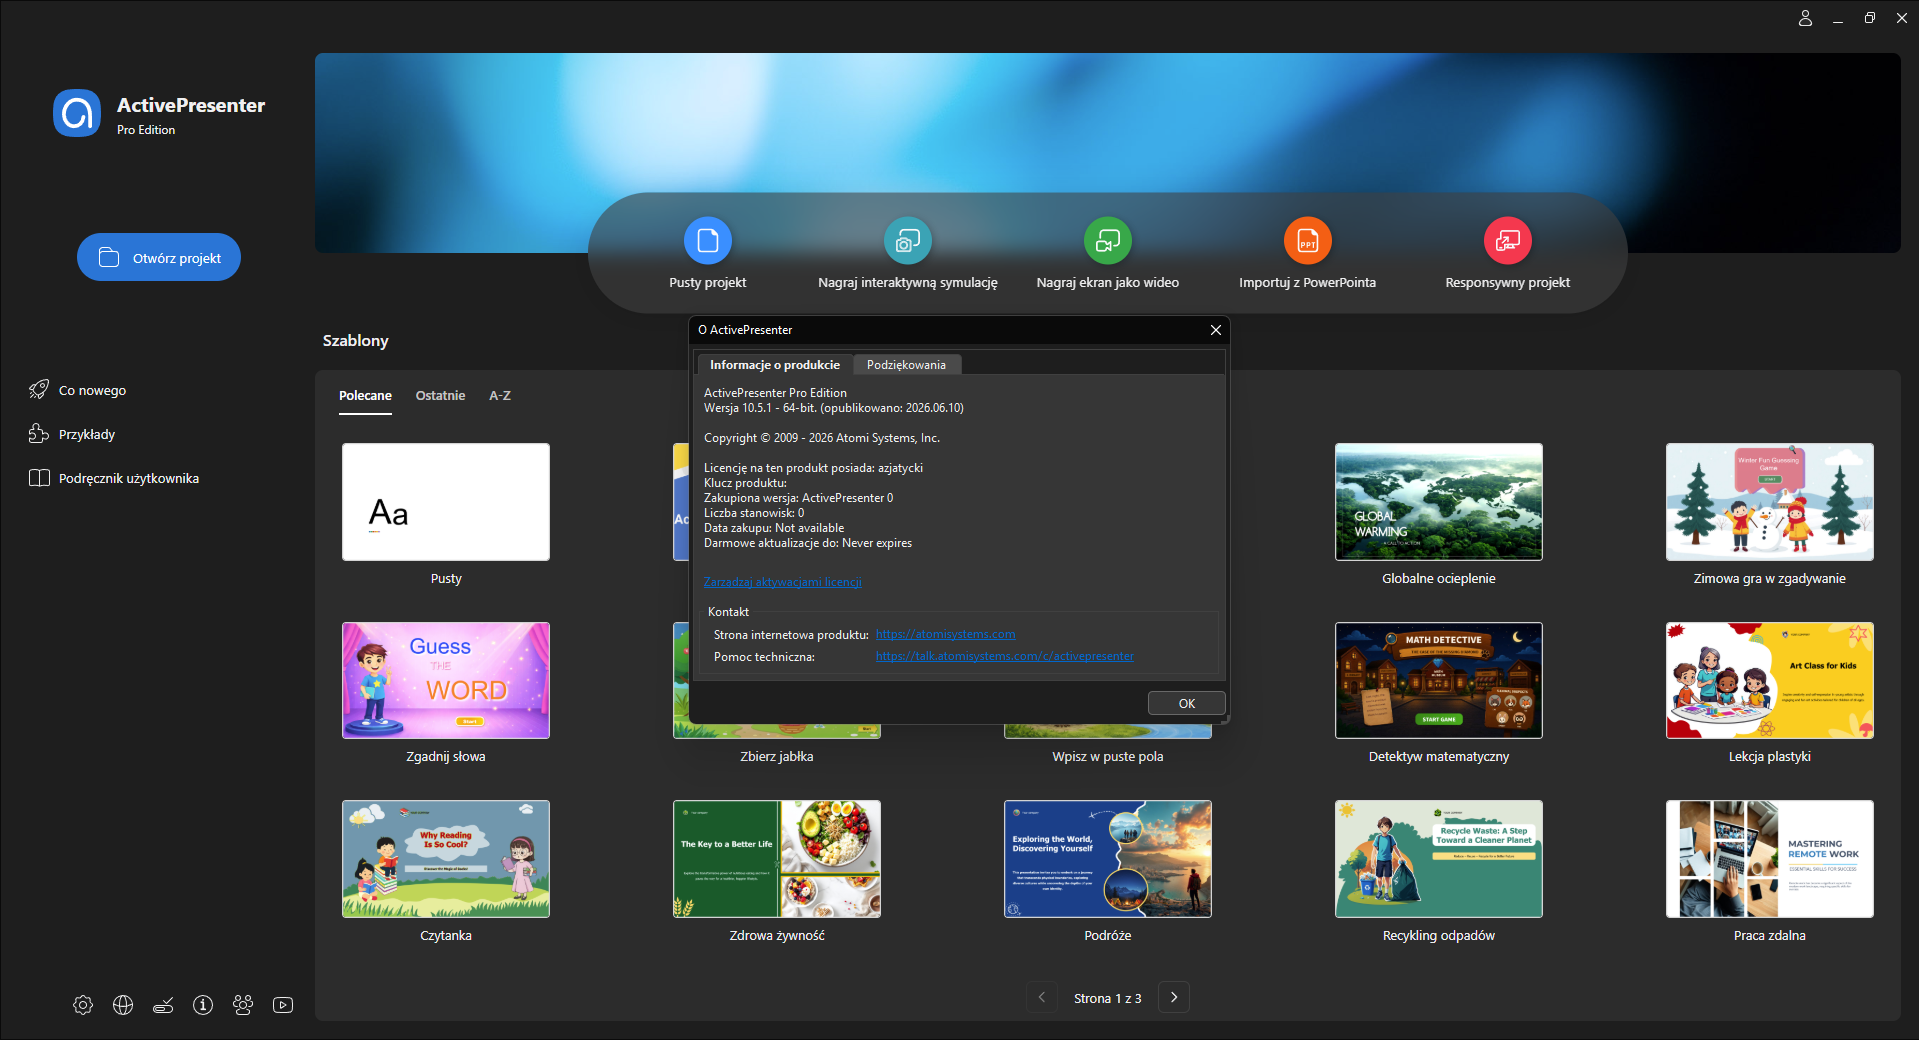Image resolution: width=1919 pixels, height=1040 pixels.
Task: Select the Zimowa gra w zgadywanie template
Action: 1770,502
